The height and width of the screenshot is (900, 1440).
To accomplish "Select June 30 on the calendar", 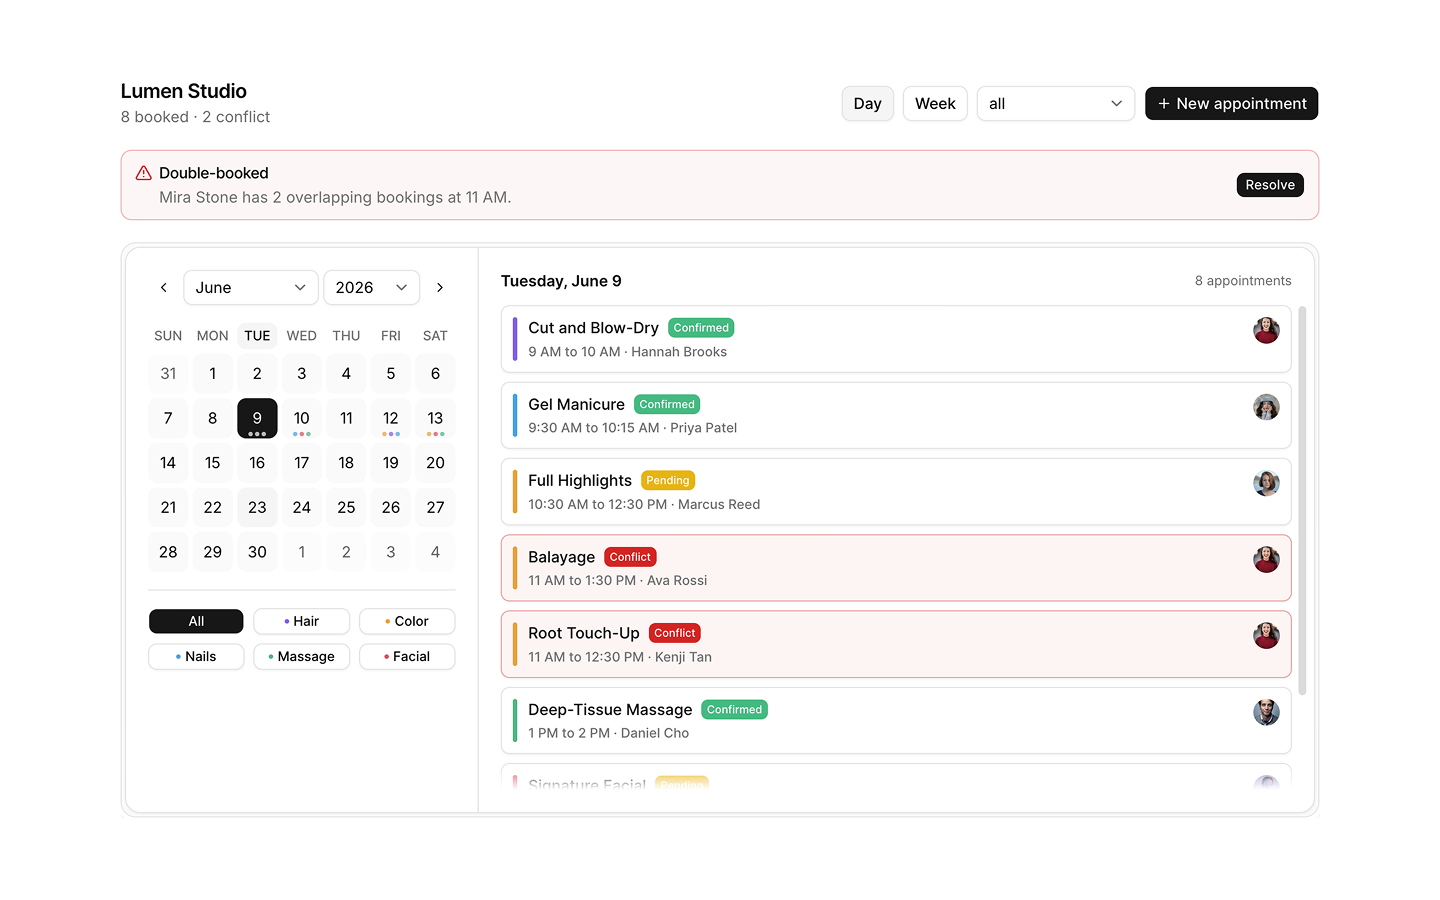I will [257, 551].
